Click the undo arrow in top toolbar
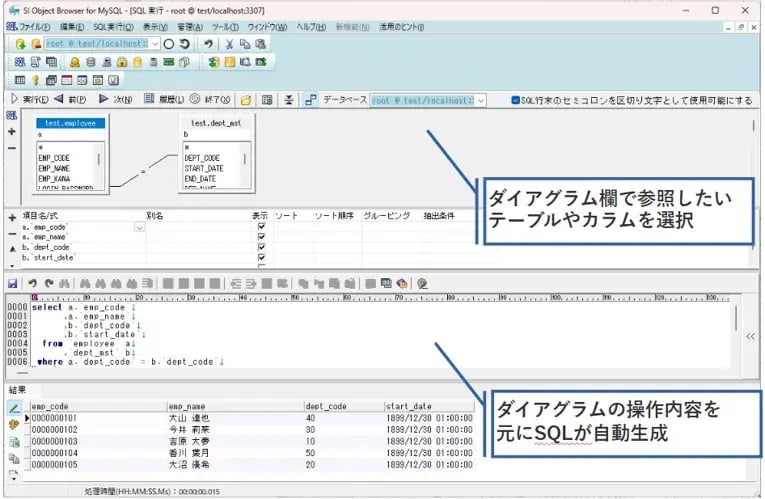The width and height of the screenshot is (765, 499). 207,44
